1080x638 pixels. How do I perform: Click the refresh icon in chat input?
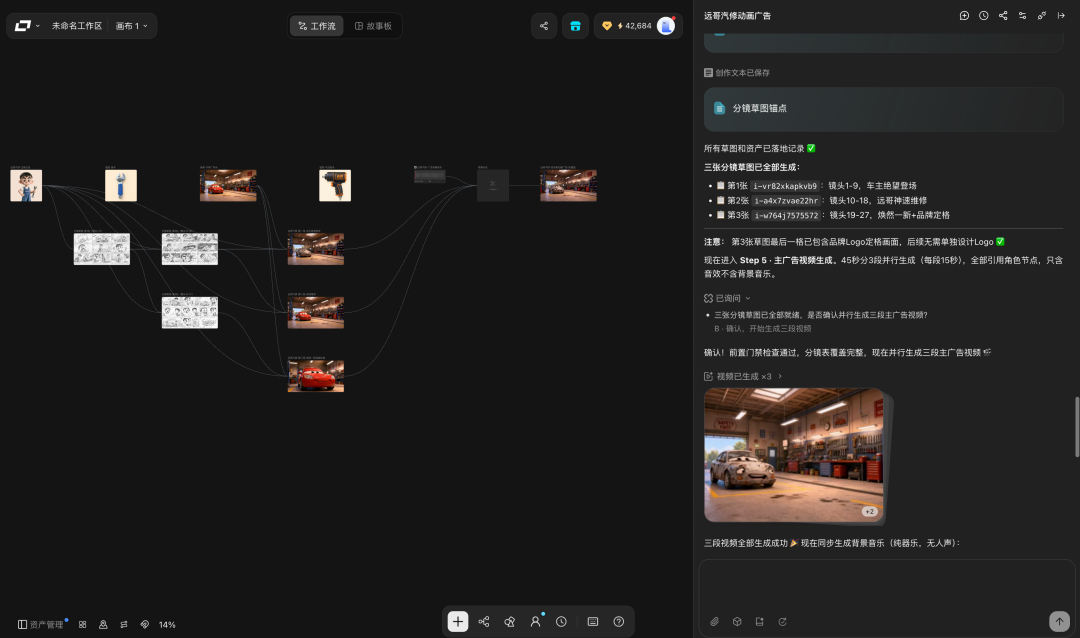coord(782,621)
